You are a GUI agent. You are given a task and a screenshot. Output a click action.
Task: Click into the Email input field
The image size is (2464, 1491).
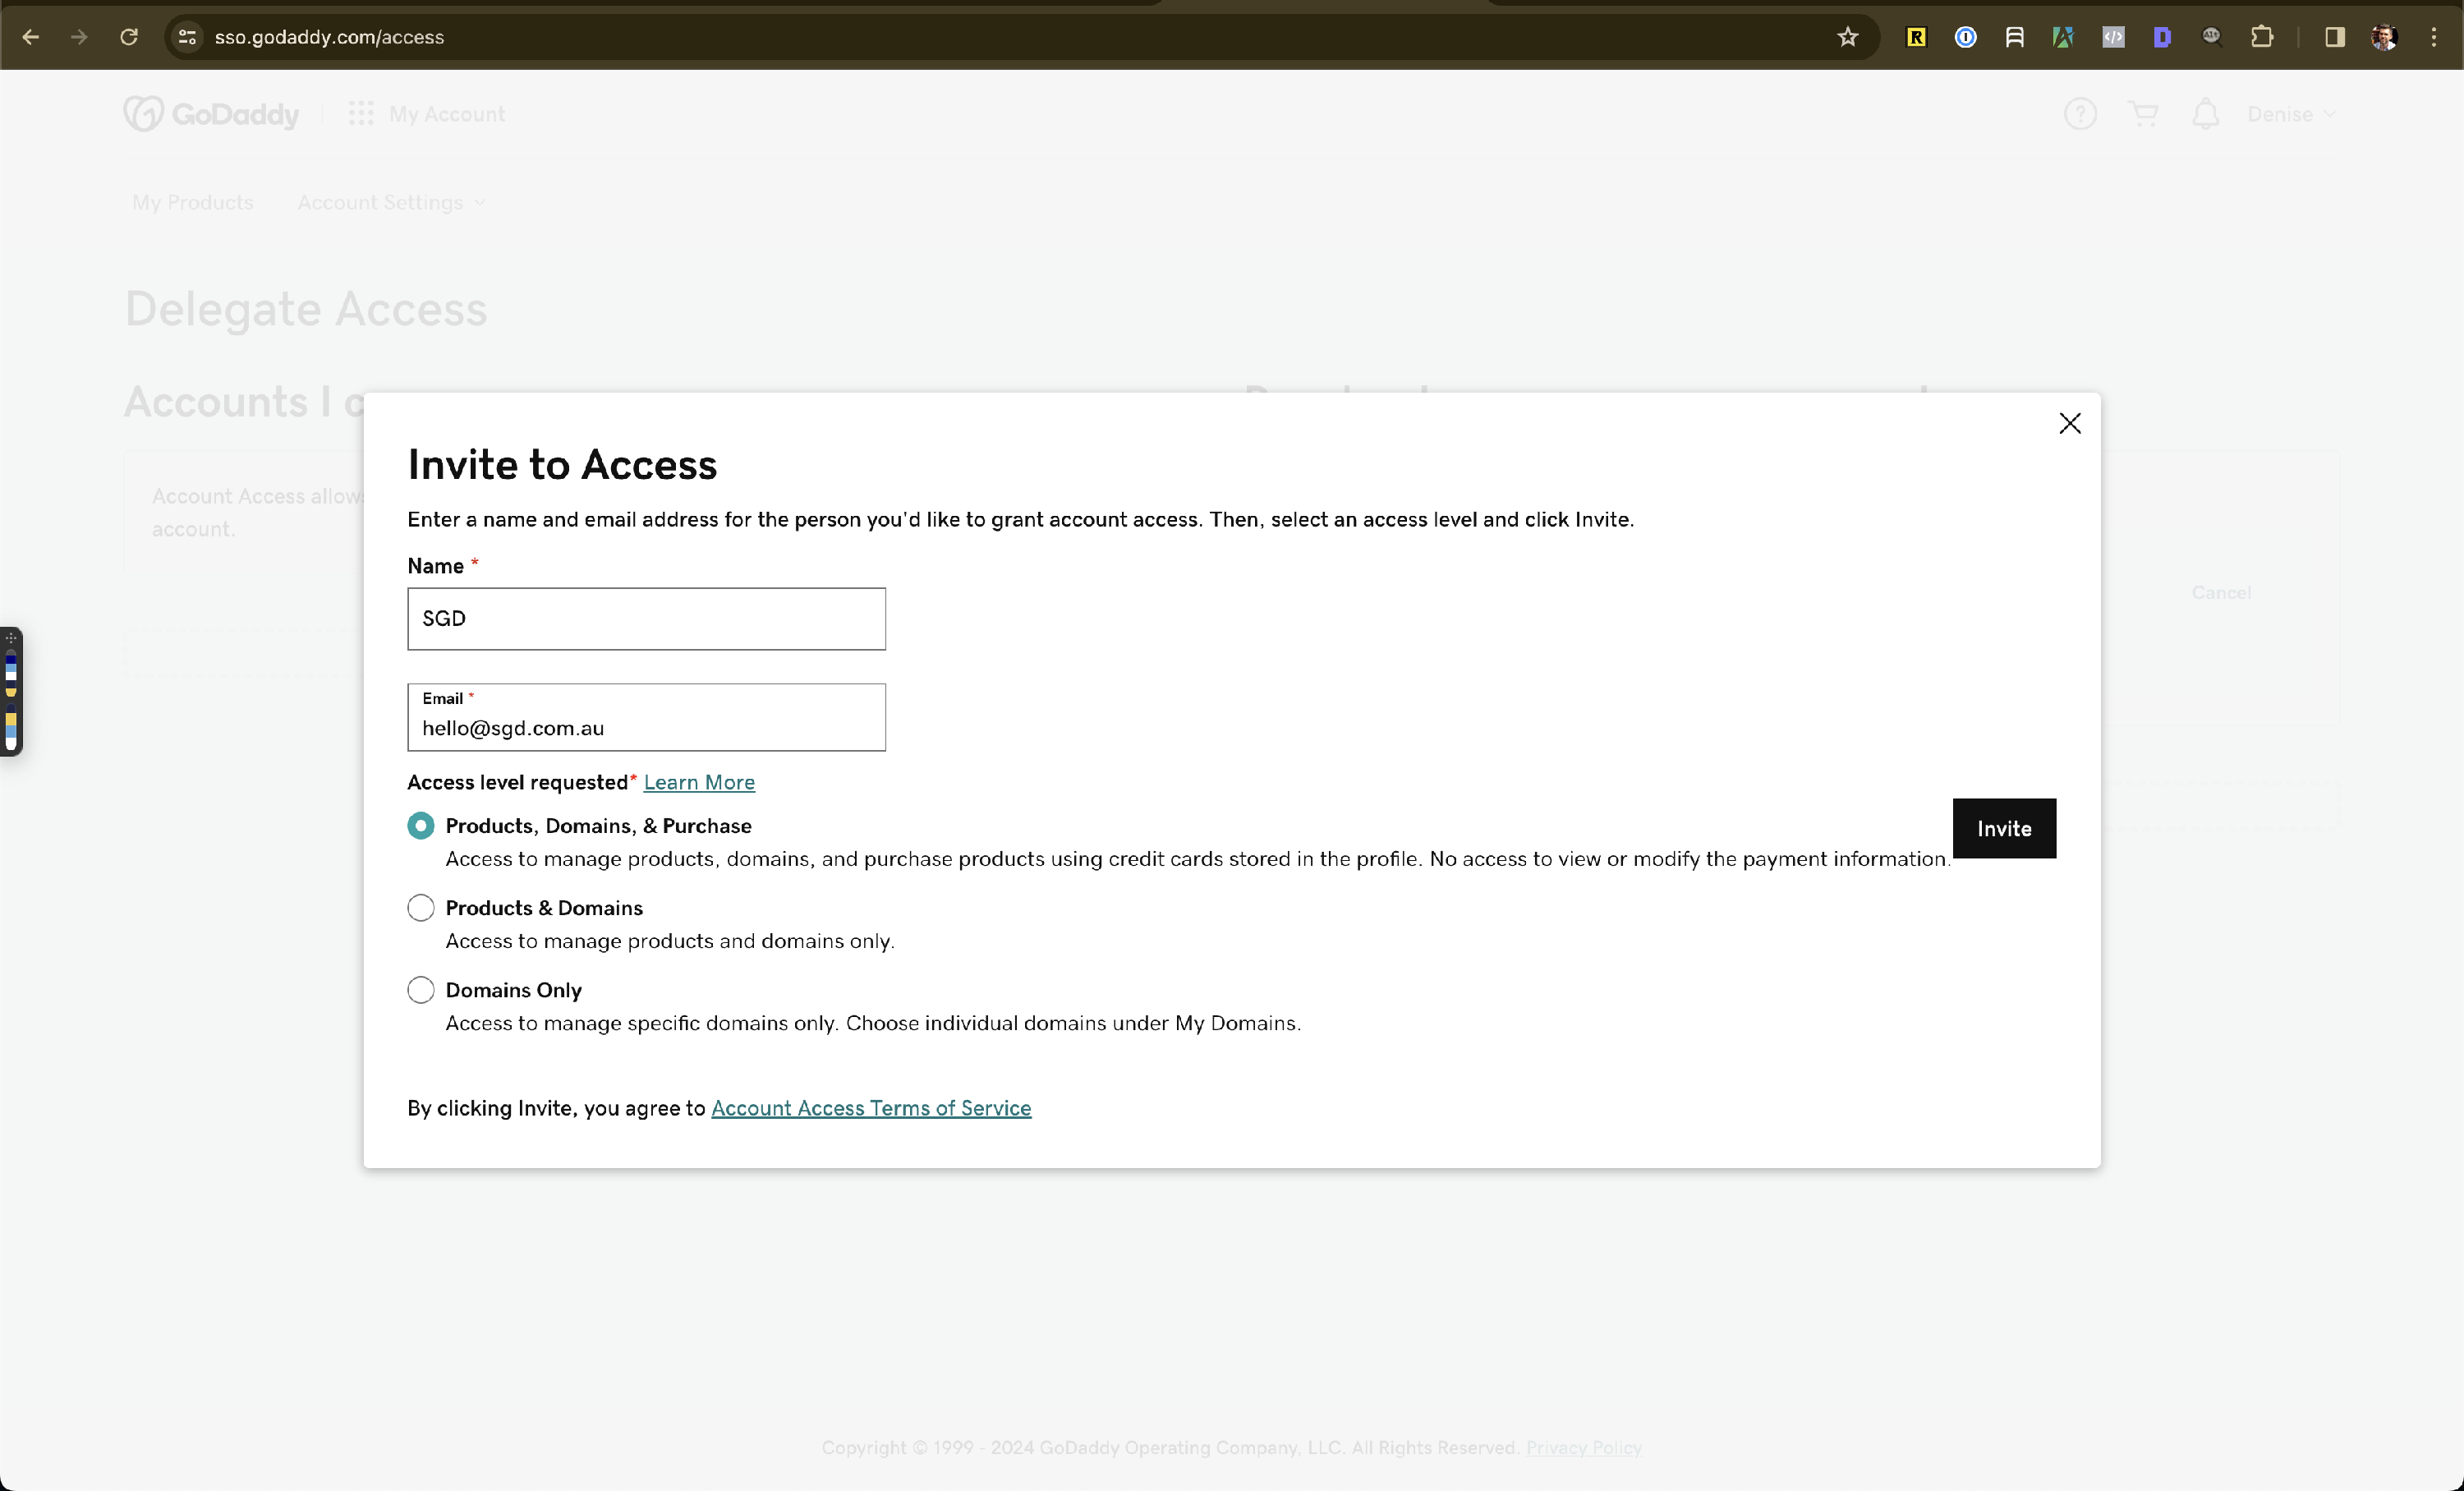(646, 728)
